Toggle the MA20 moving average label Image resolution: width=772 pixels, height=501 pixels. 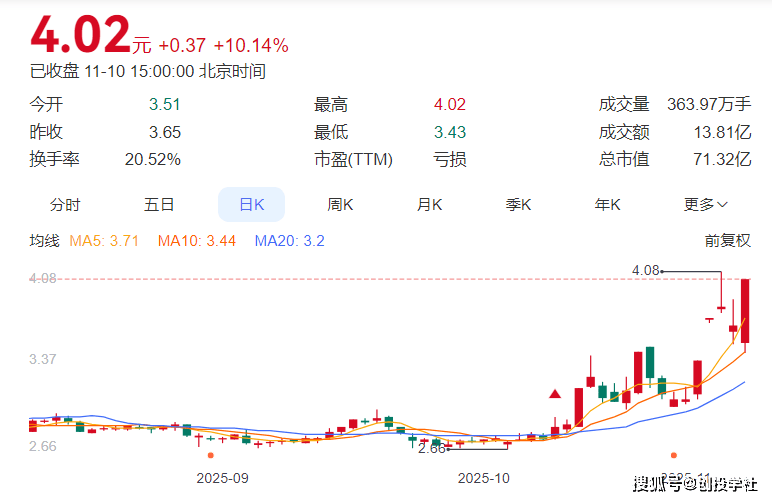pyautogui.click(x=289, y=241)
